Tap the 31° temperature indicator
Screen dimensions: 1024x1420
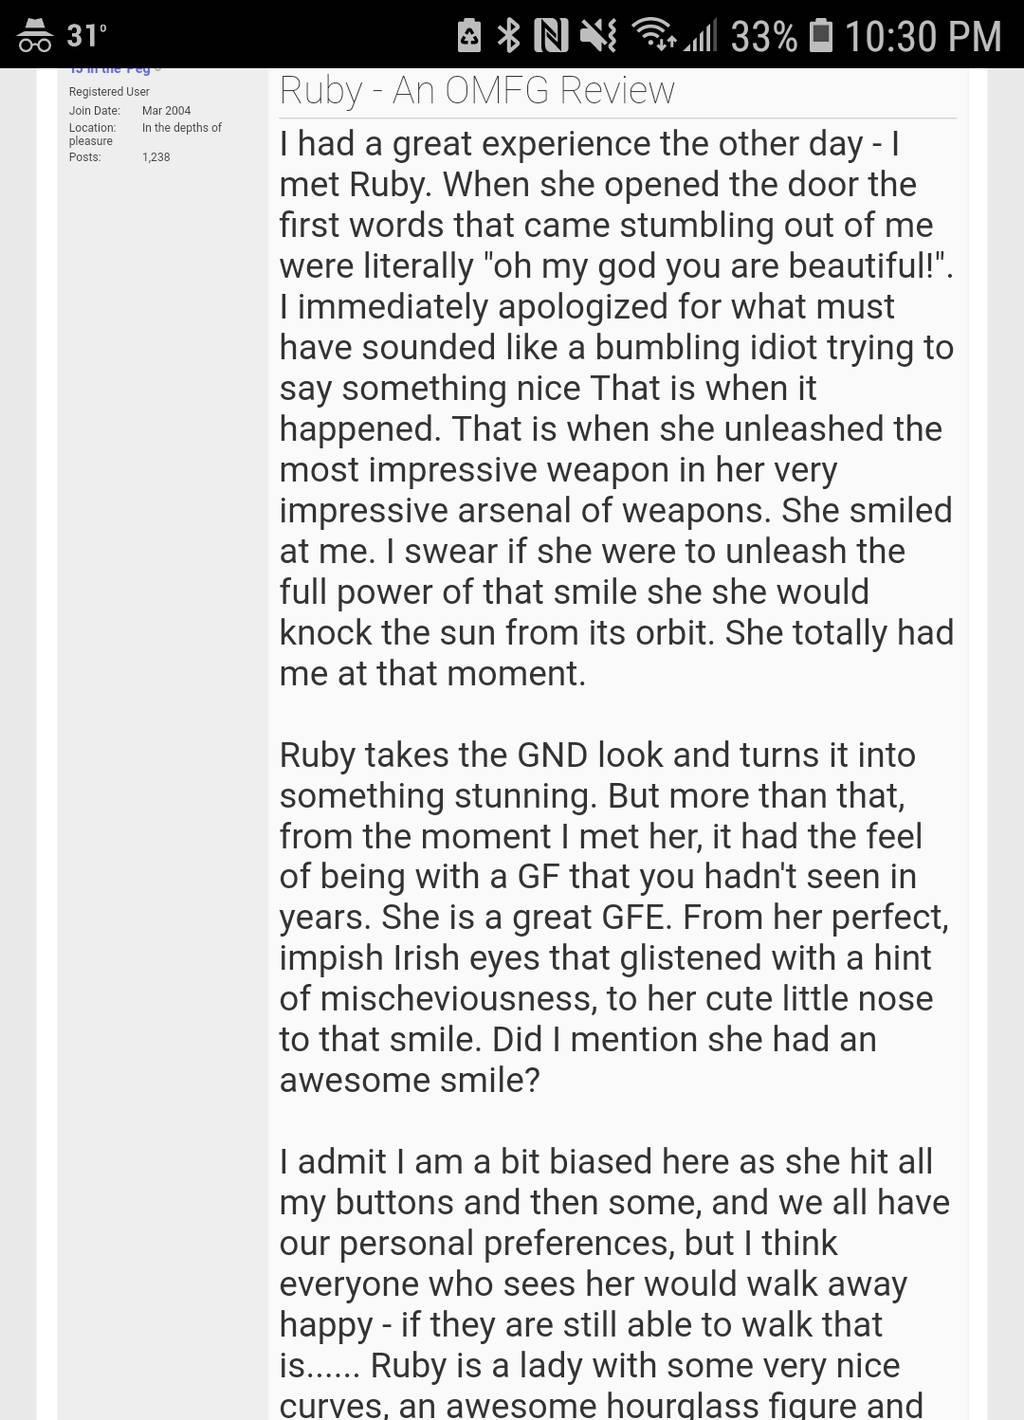coord(86,36)
